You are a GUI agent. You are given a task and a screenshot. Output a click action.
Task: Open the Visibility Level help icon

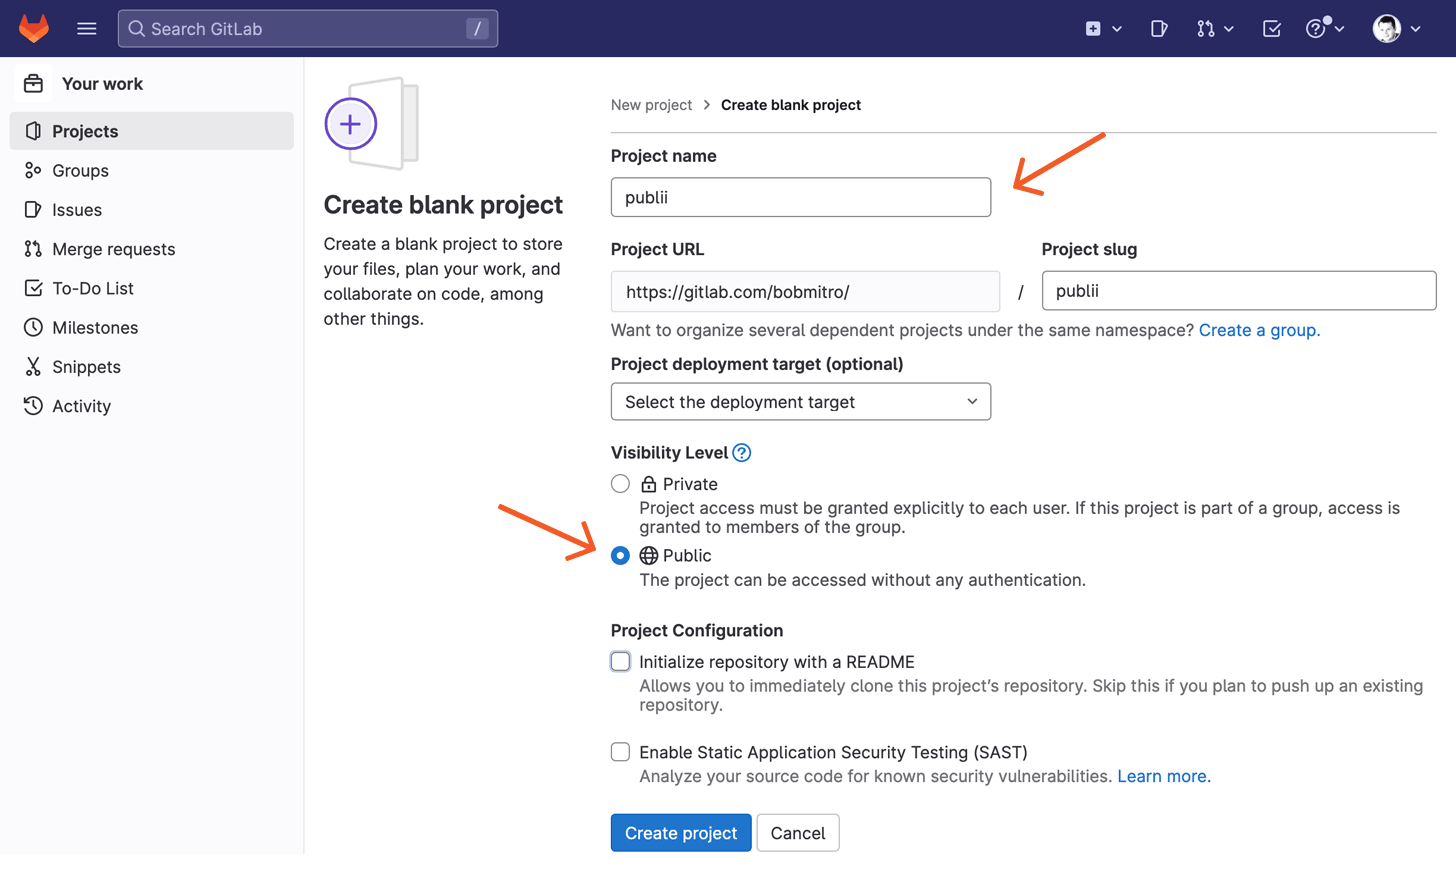click(x=740, y=453)
